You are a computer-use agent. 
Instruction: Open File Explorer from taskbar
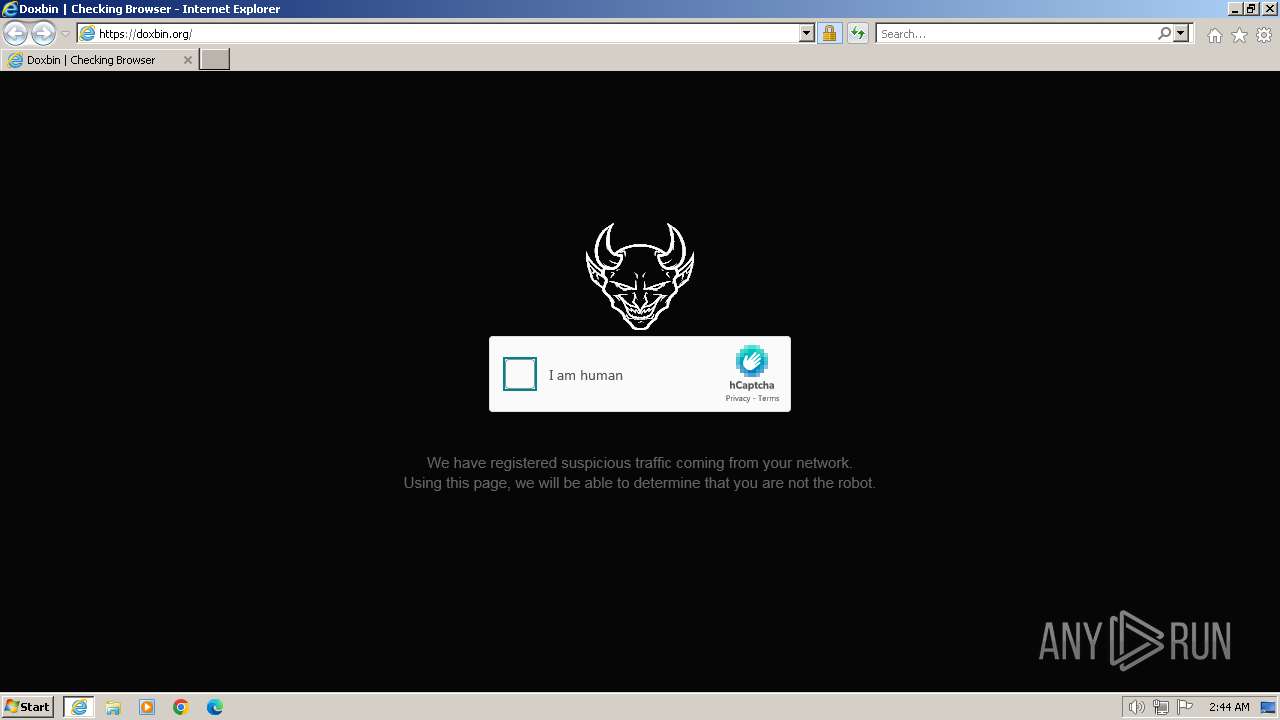click(113, 707)
